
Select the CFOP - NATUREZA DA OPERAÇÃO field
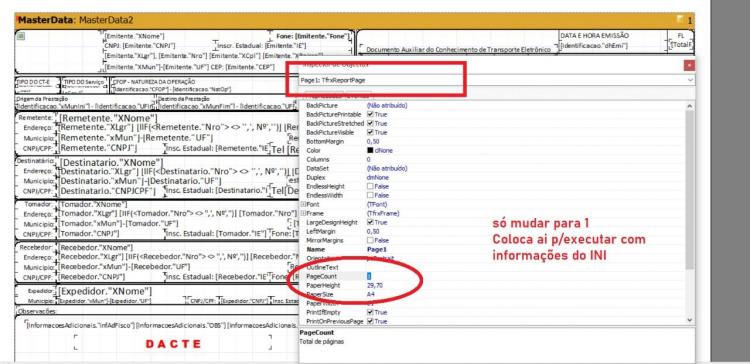154,82
